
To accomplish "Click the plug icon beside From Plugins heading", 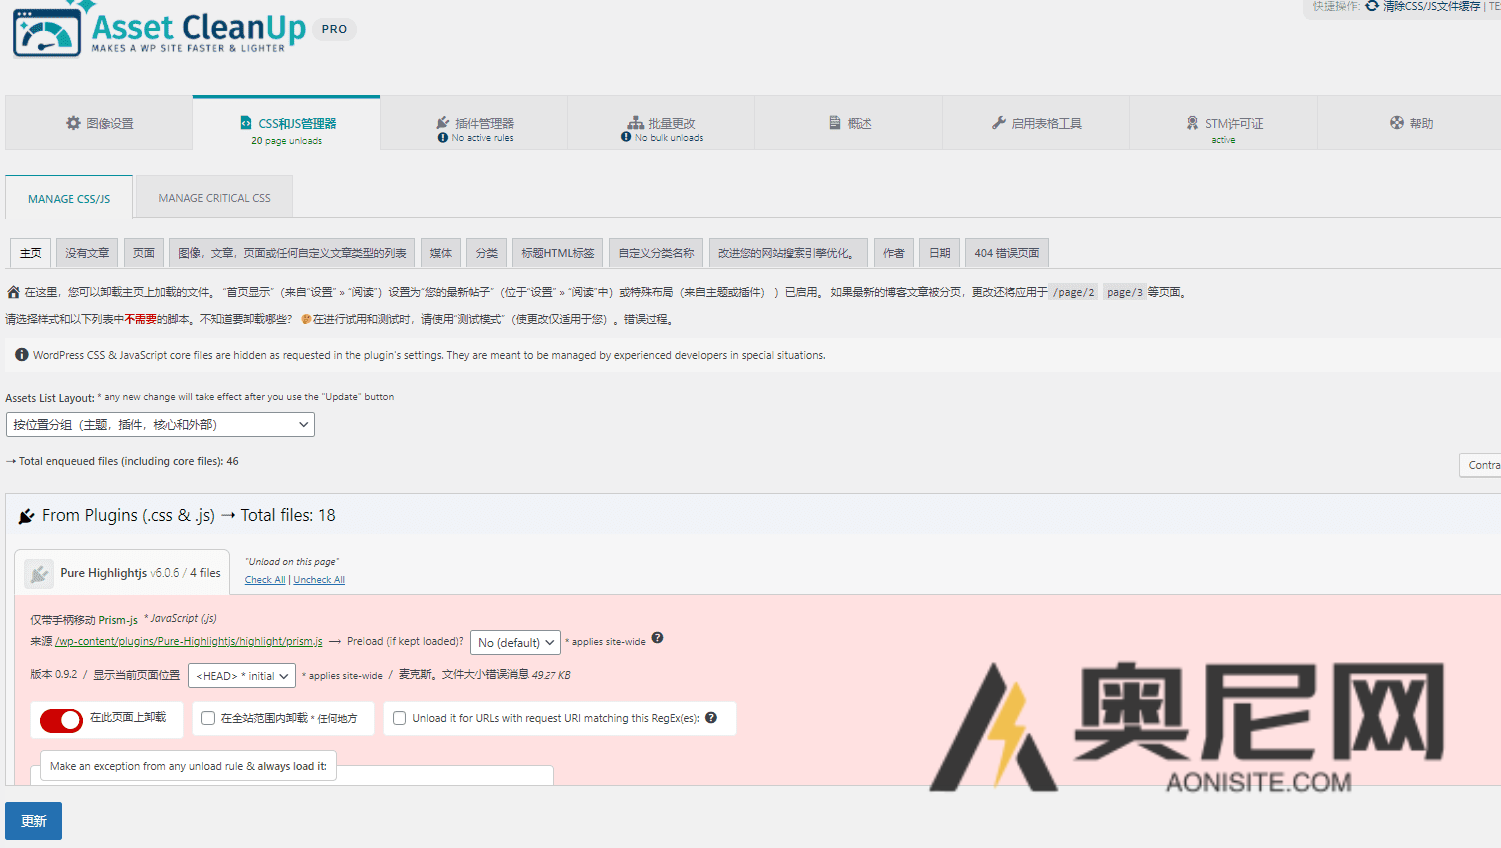I will [x=27, y=516].
